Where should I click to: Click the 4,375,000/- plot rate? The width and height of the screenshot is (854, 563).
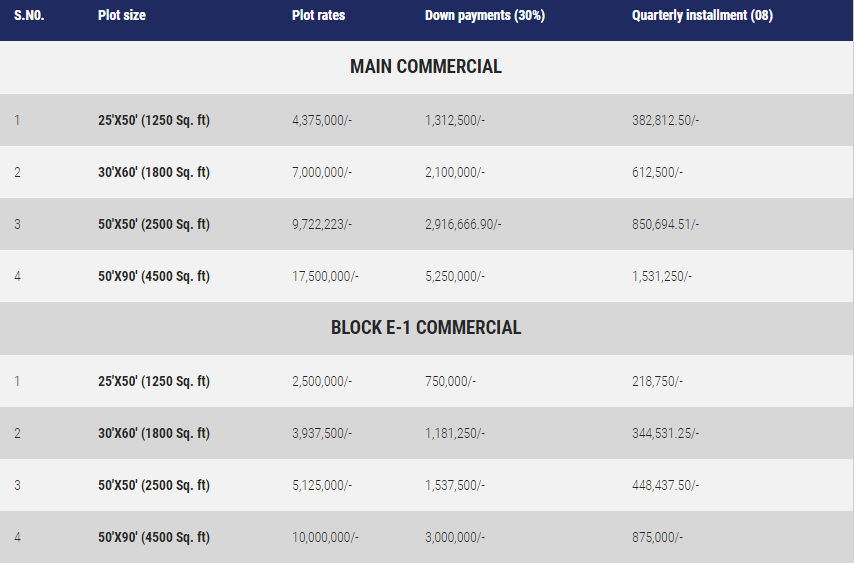(x=322, y=120)
